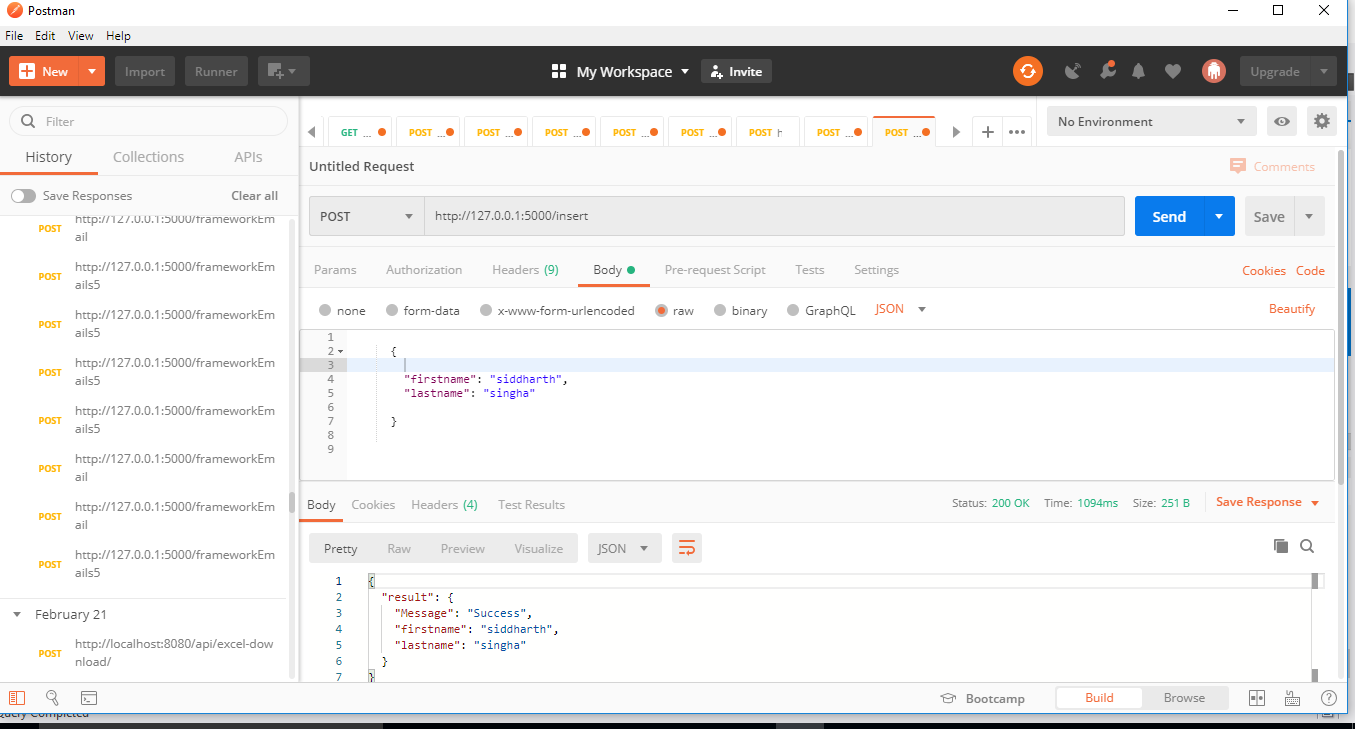Click the blue Send button
1355x729 pixels.
(x=1169, y=216)
